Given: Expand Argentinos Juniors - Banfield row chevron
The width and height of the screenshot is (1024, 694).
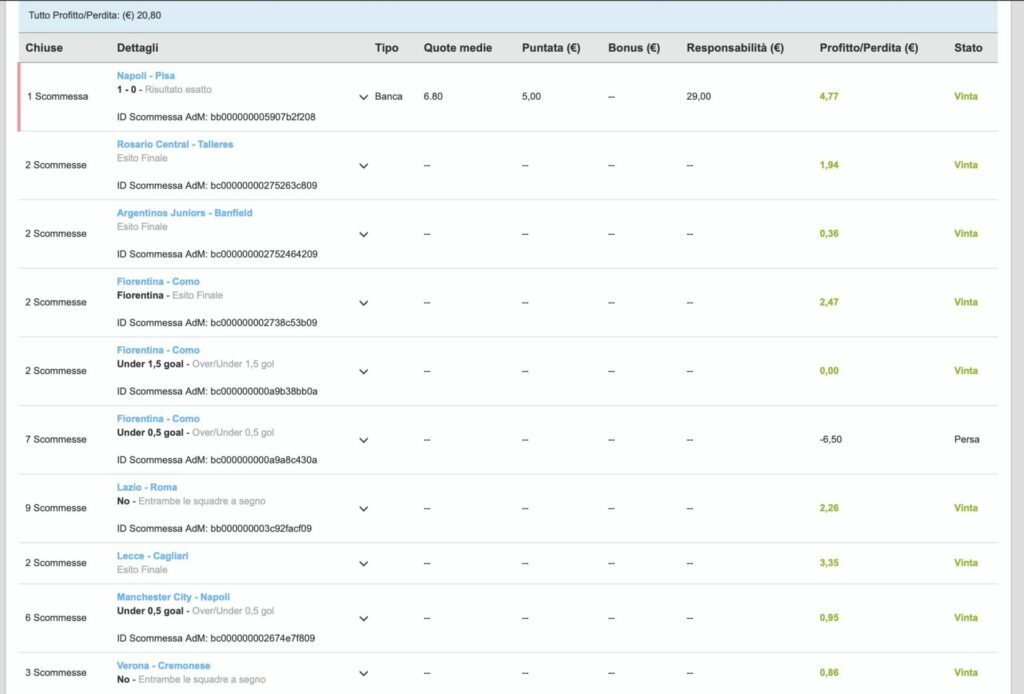Looking at the screenshot, I should (x=363, y=234).
